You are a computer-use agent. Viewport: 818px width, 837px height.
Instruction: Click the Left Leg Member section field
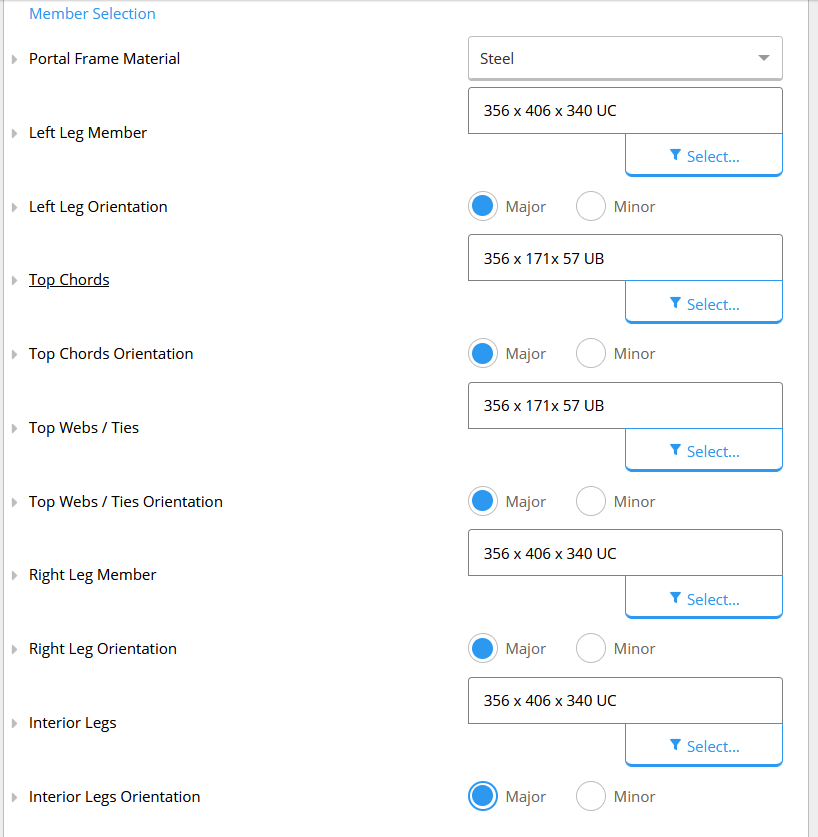(625, 110)
